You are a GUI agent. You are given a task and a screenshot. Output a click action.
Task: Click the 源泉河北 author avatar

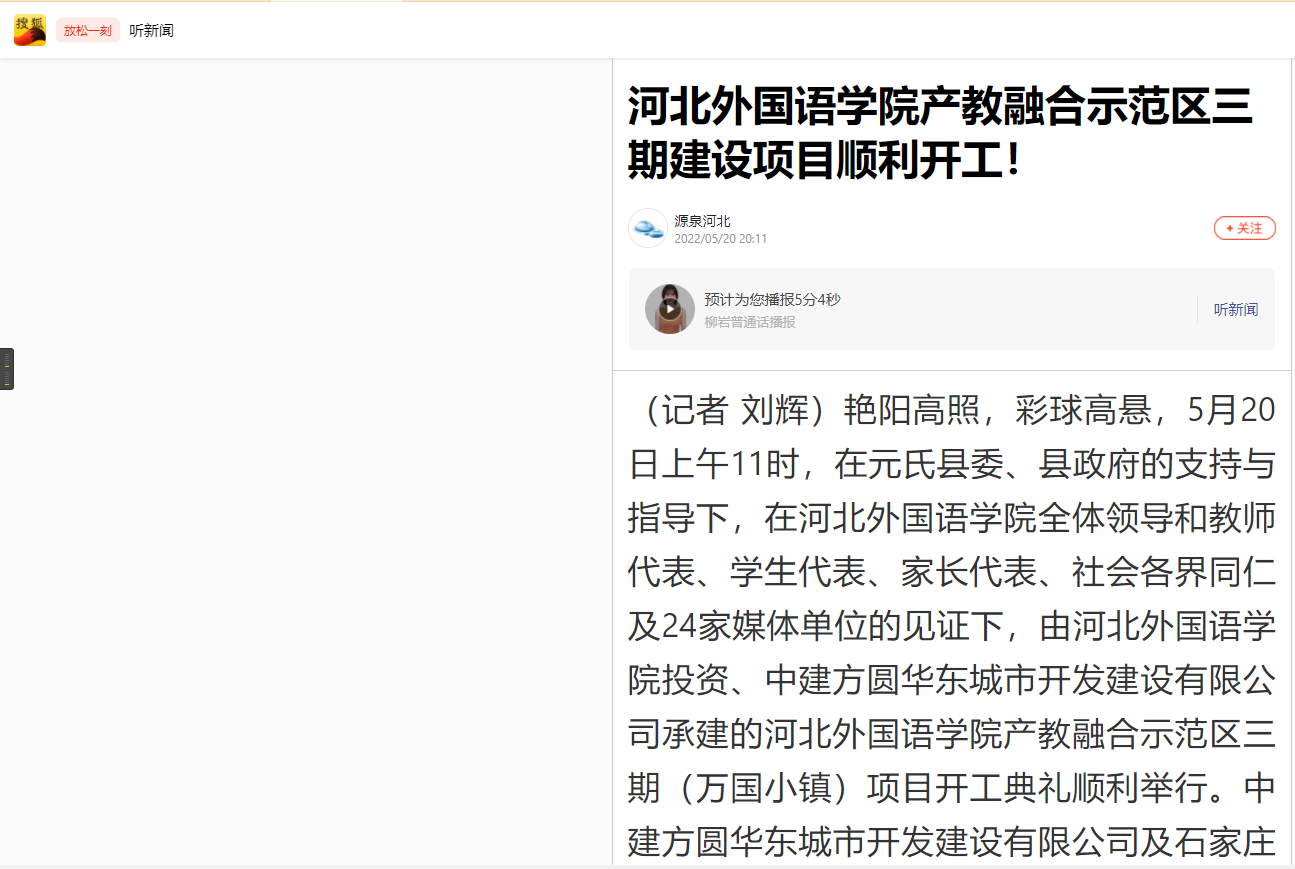648,228
